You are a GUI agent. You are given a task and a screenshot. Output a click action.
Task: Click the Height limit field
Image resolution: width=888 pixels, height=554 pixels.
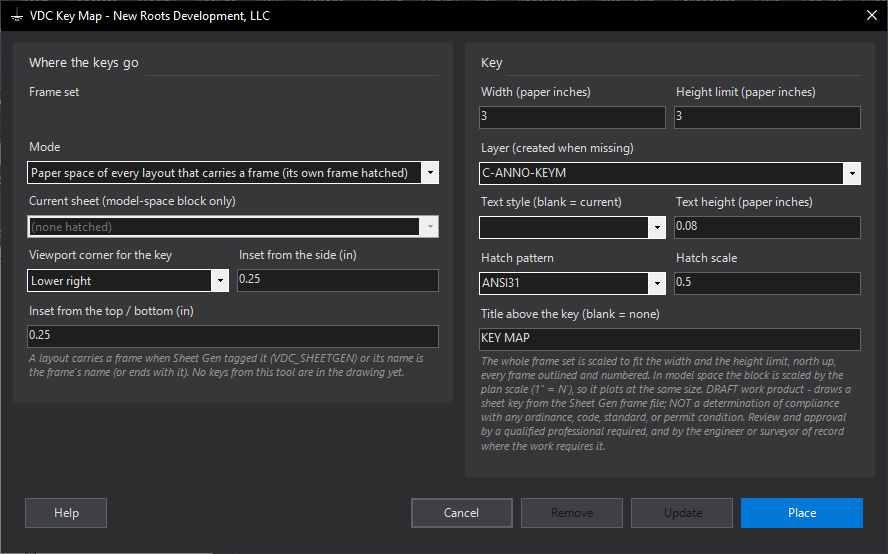click(x=767, y=117)
